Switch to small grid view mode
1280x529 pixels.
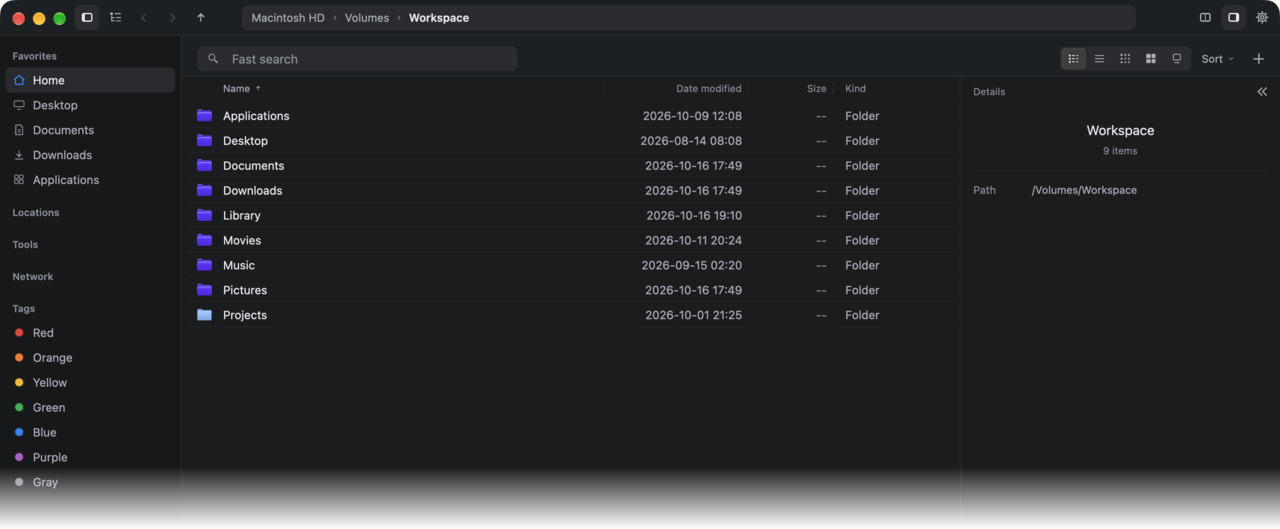point(1125,59)
